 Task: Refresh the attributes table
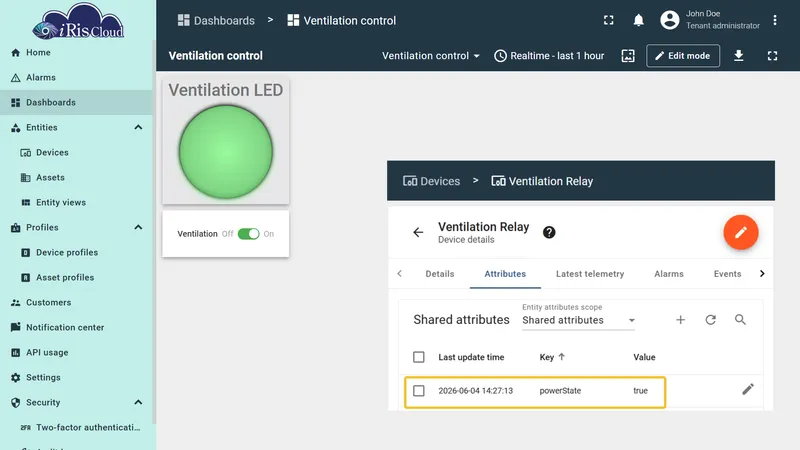[710, 320]
